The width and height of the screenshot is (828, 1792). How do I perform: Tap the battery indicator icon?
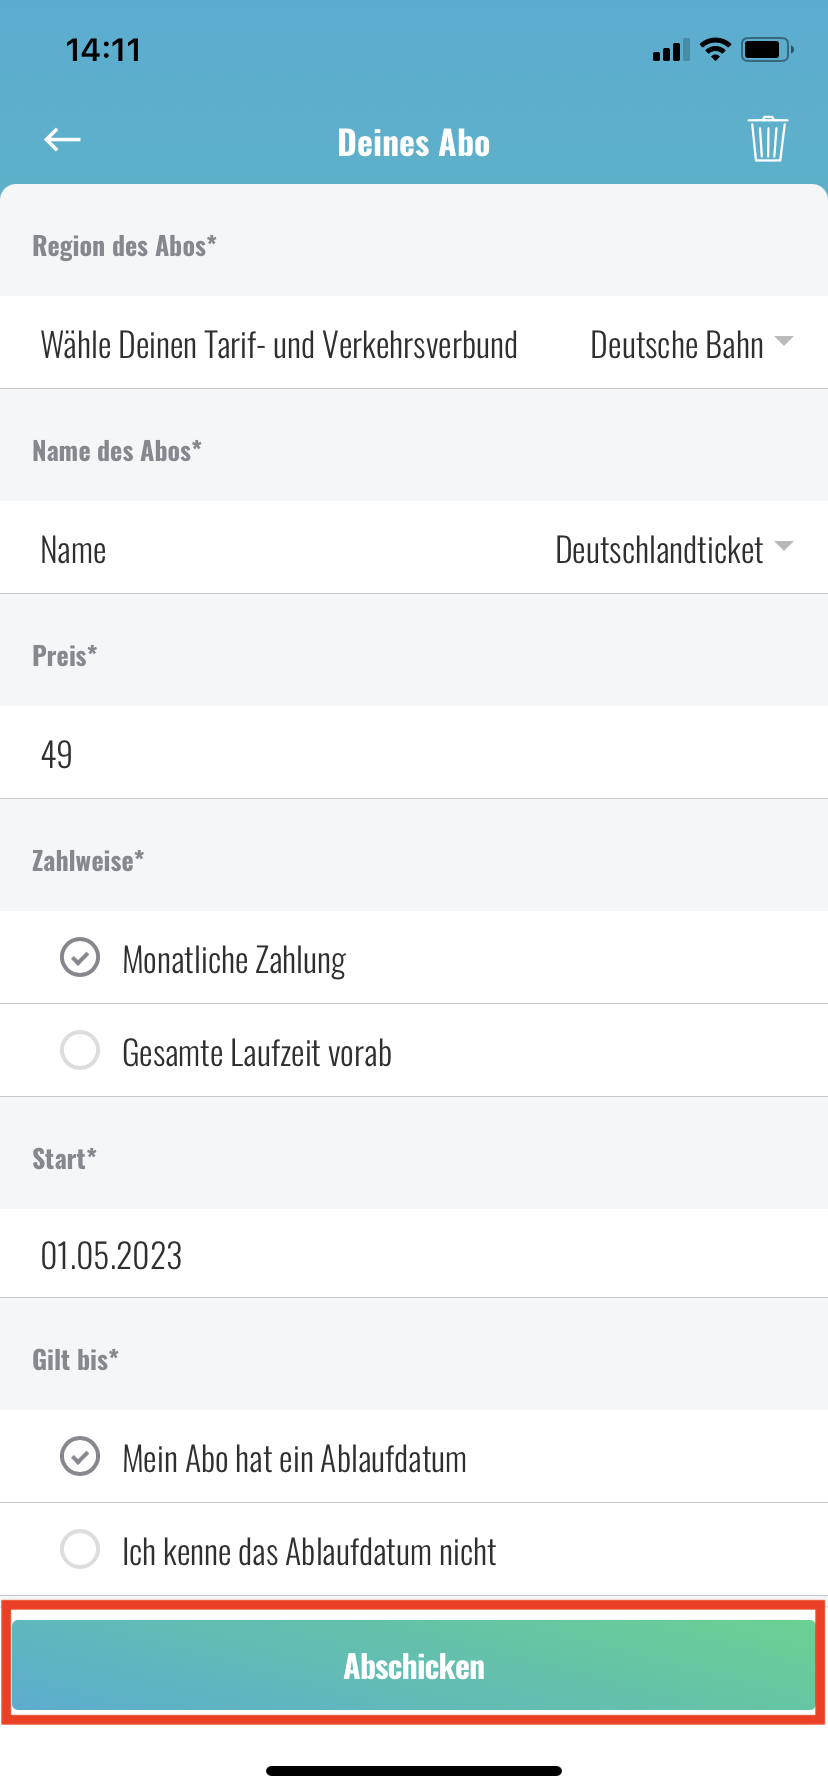tap(766, 49)
